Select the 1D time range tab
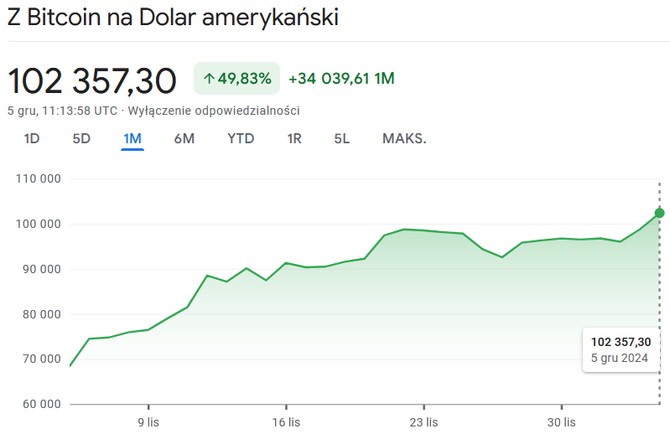 coord(32,139)
